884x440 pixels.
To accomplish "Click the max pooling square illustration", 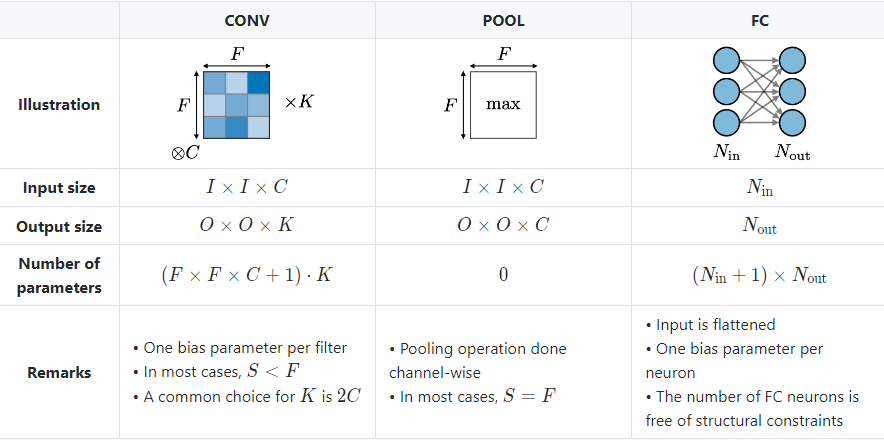I will click(x=503, y=104).
